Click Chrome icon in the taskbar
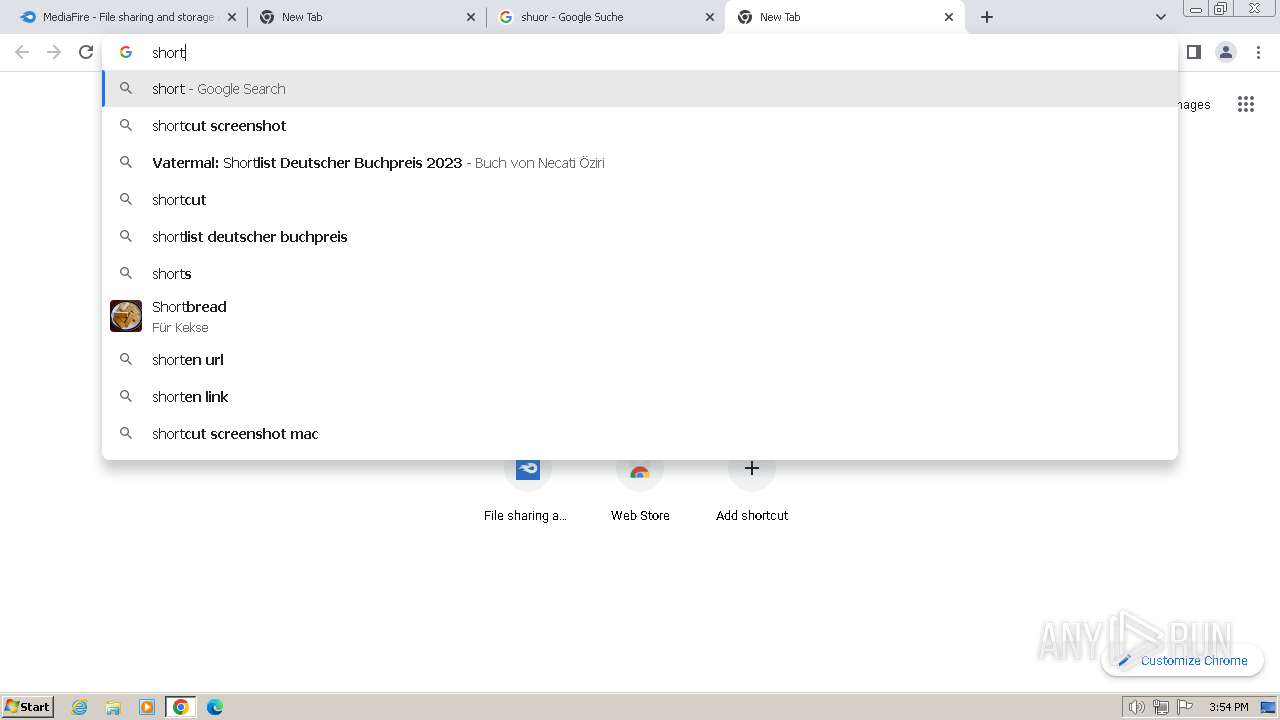Viewport: 1280px width, 720px height. 181,707
